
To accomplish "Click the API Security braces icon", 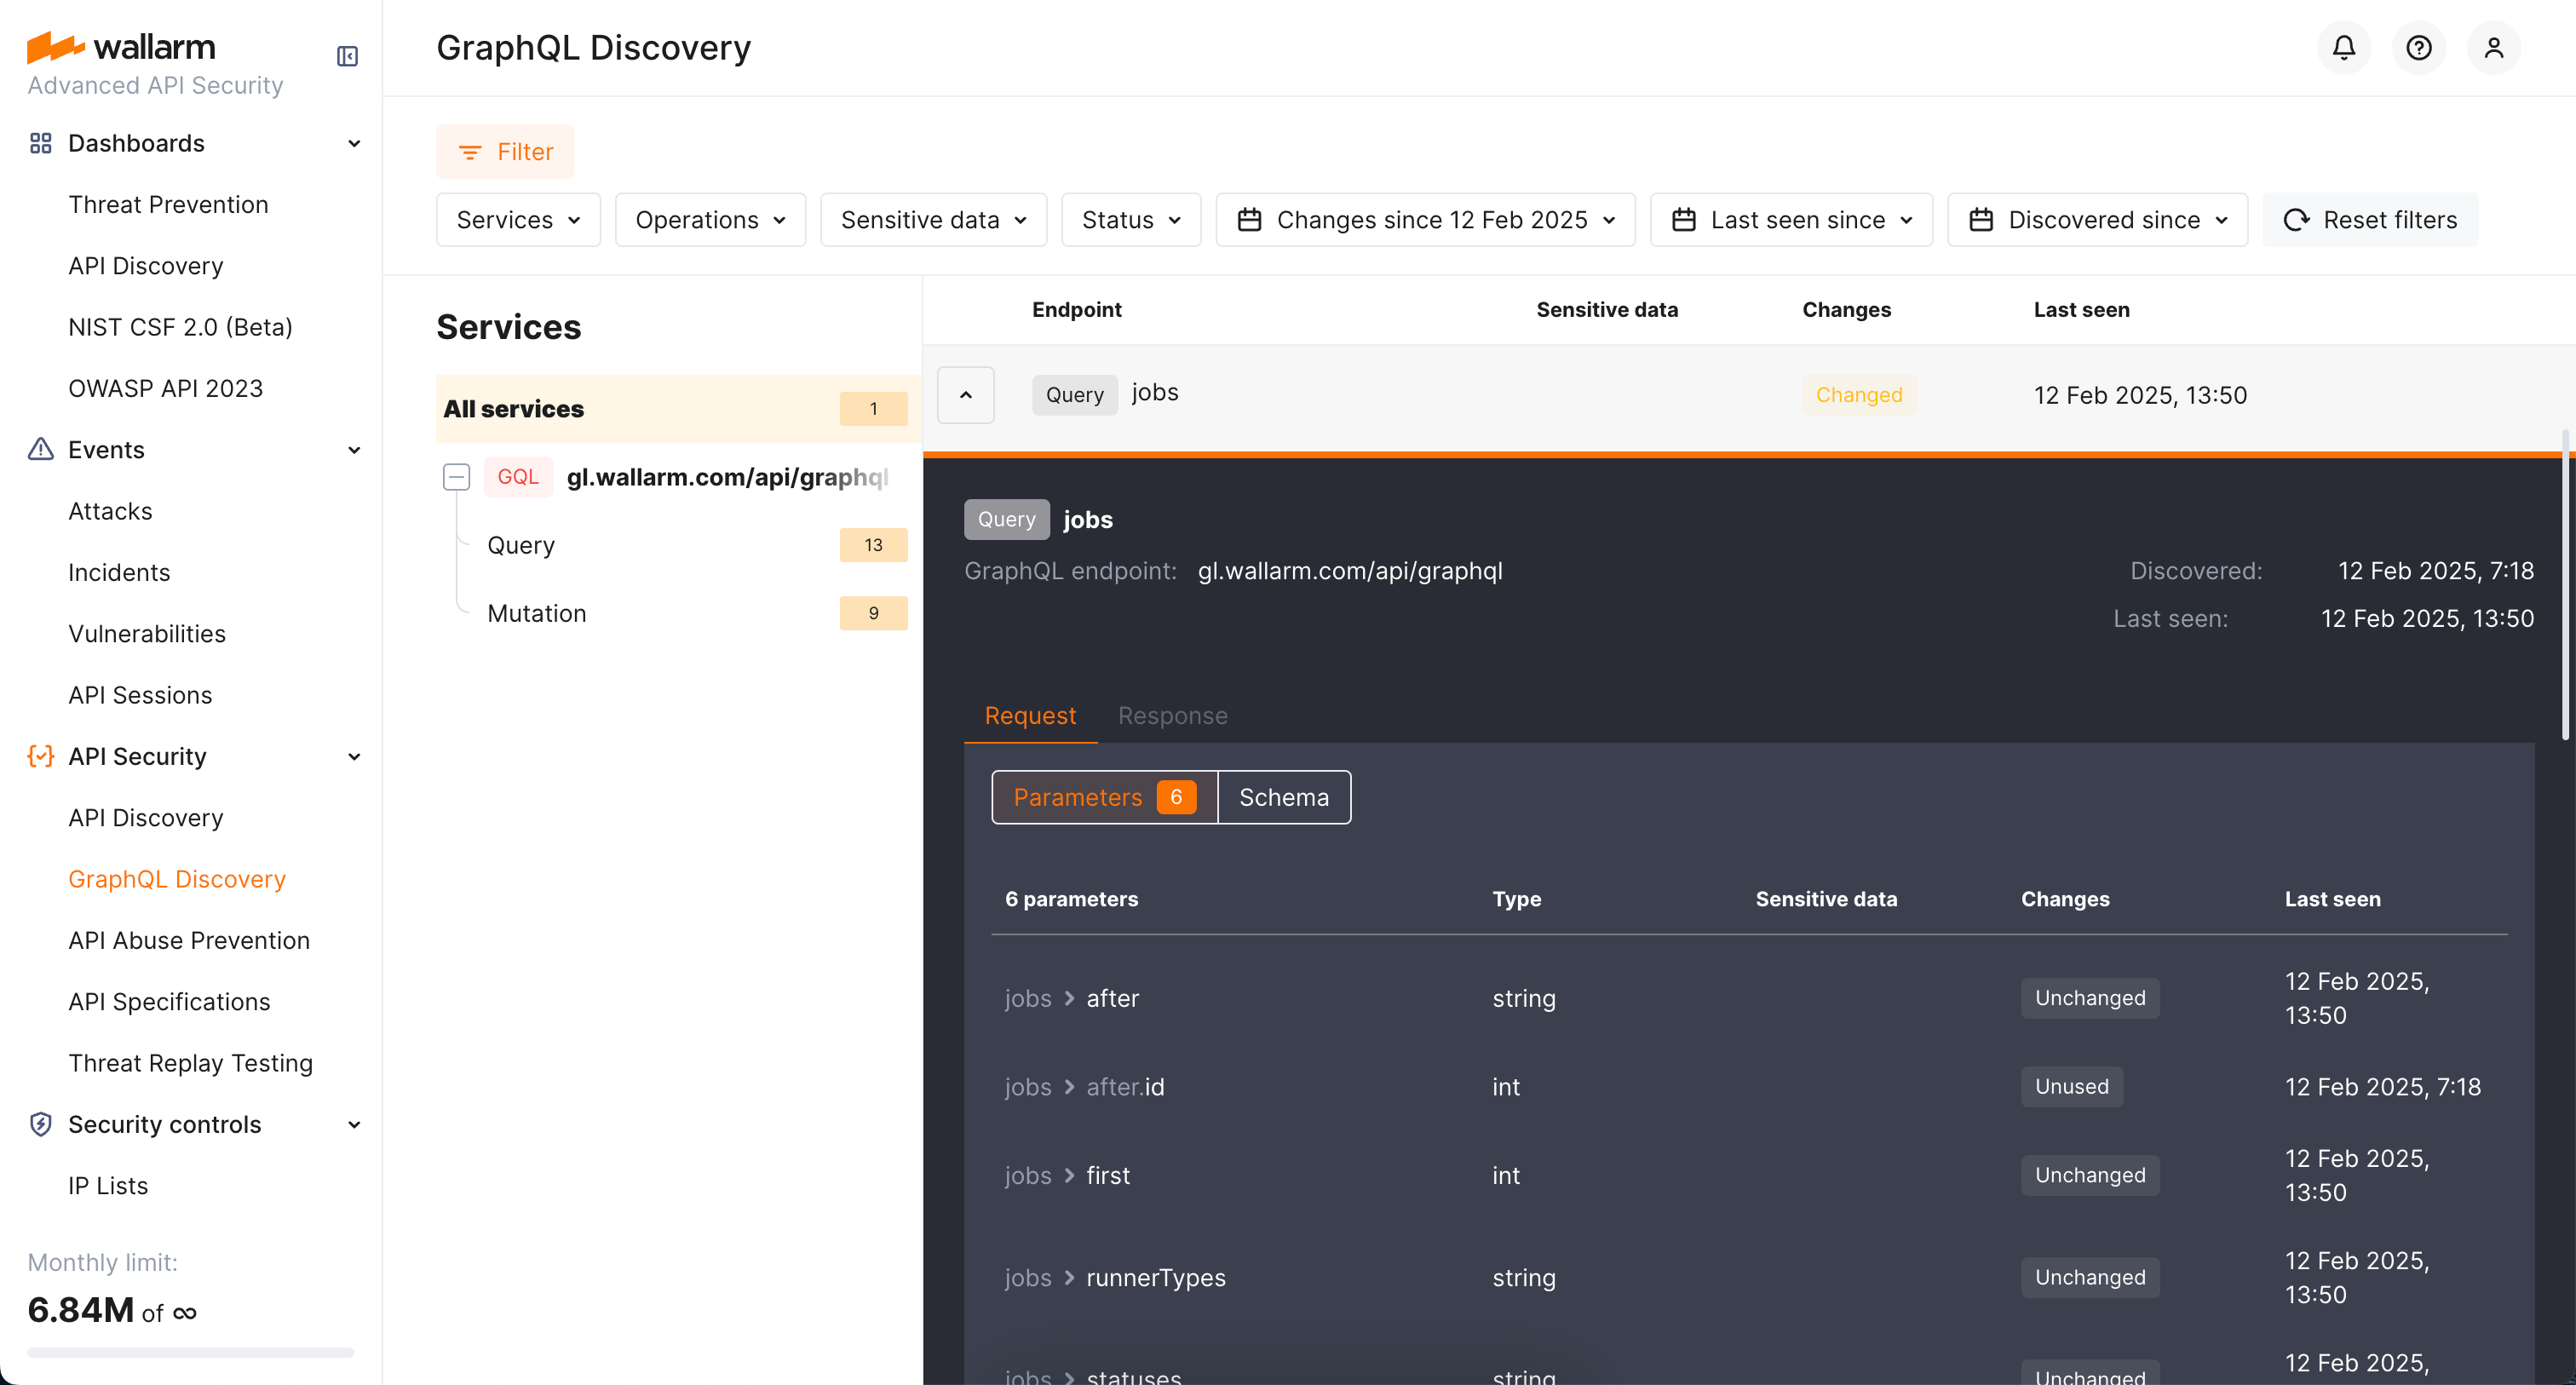I will tap(40, 756).
